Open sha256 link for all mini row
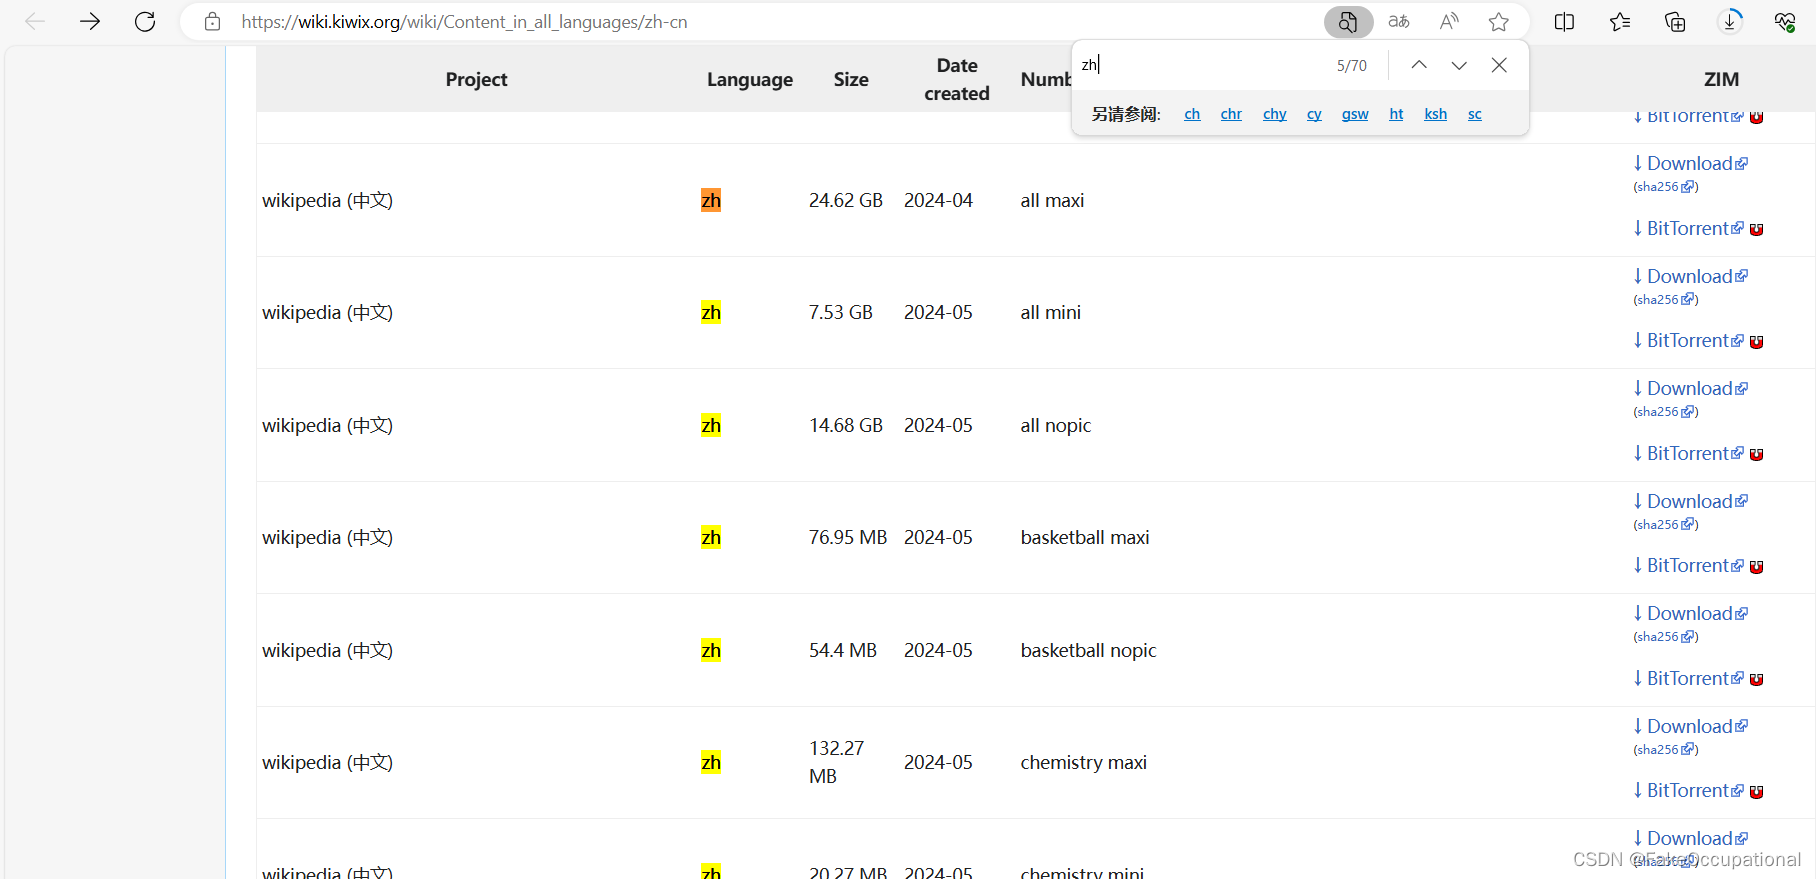Screen dimensions: 1816x879 [x=1666, y=300]
